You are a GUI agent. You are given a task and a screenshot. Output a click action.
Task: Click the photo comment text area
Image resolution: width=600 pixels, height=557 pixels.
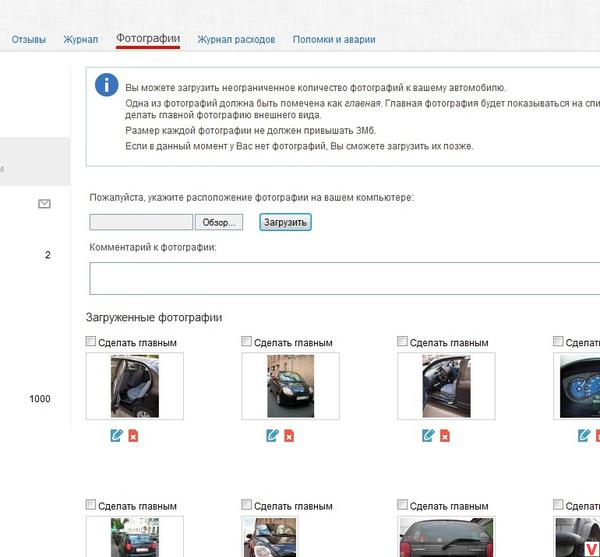pyautogui.click(x=344, y=278)
